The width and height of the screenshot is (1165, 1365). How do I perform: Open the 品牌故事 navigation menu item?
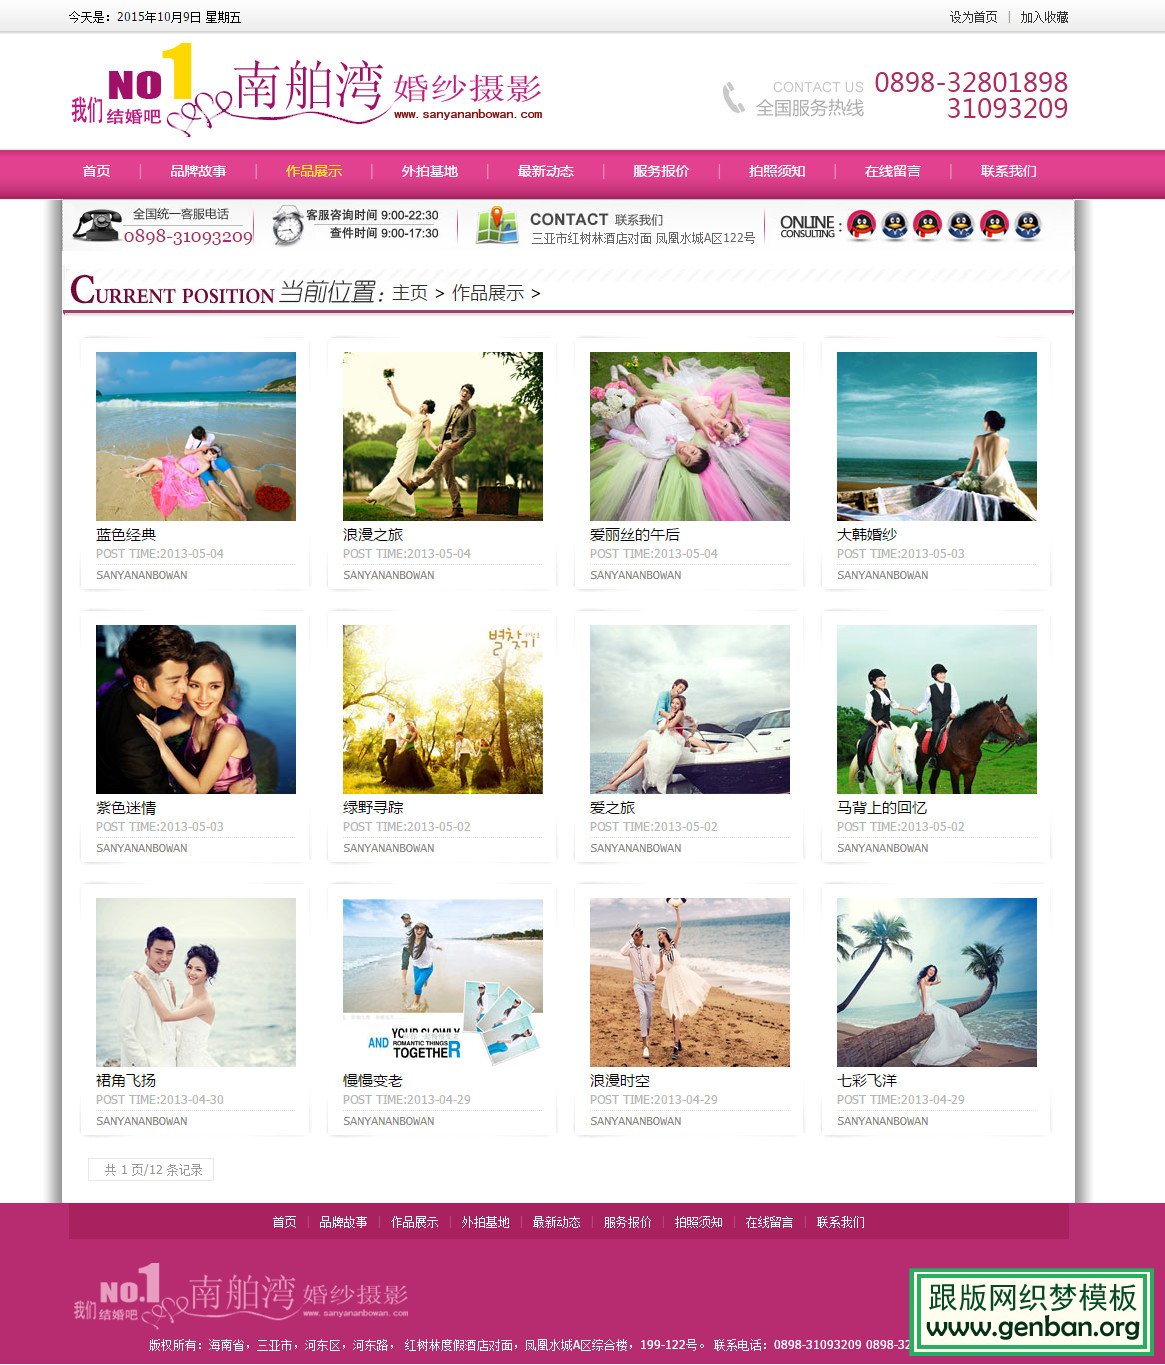(x=198, y=171)
